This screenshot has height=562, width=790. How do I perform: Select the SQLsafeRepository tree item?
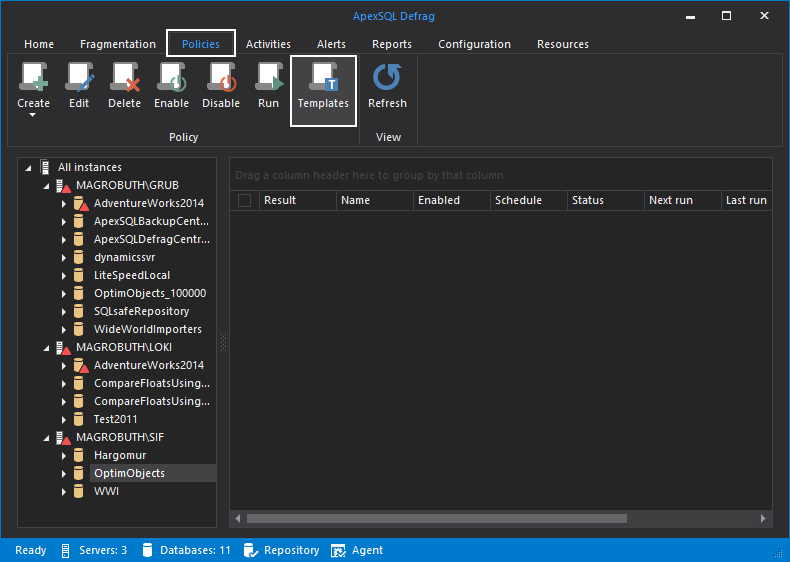(x=142, y=311)
